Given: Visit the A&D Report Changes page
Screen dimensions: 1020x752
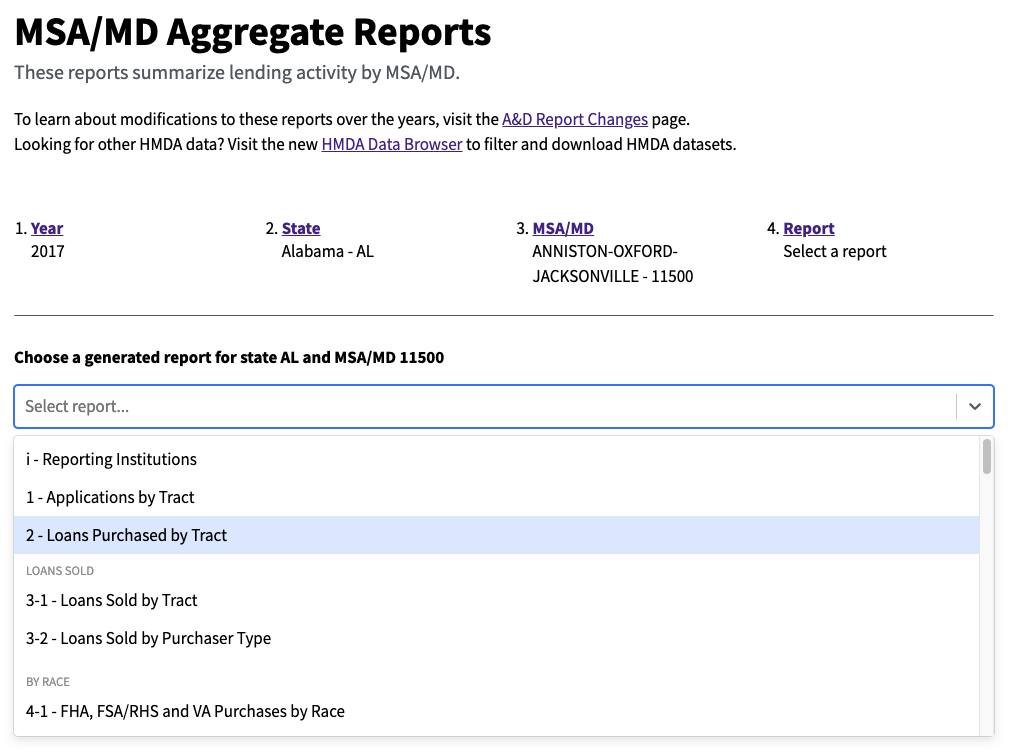Looking at the screenshot, I should click(575, 119).
